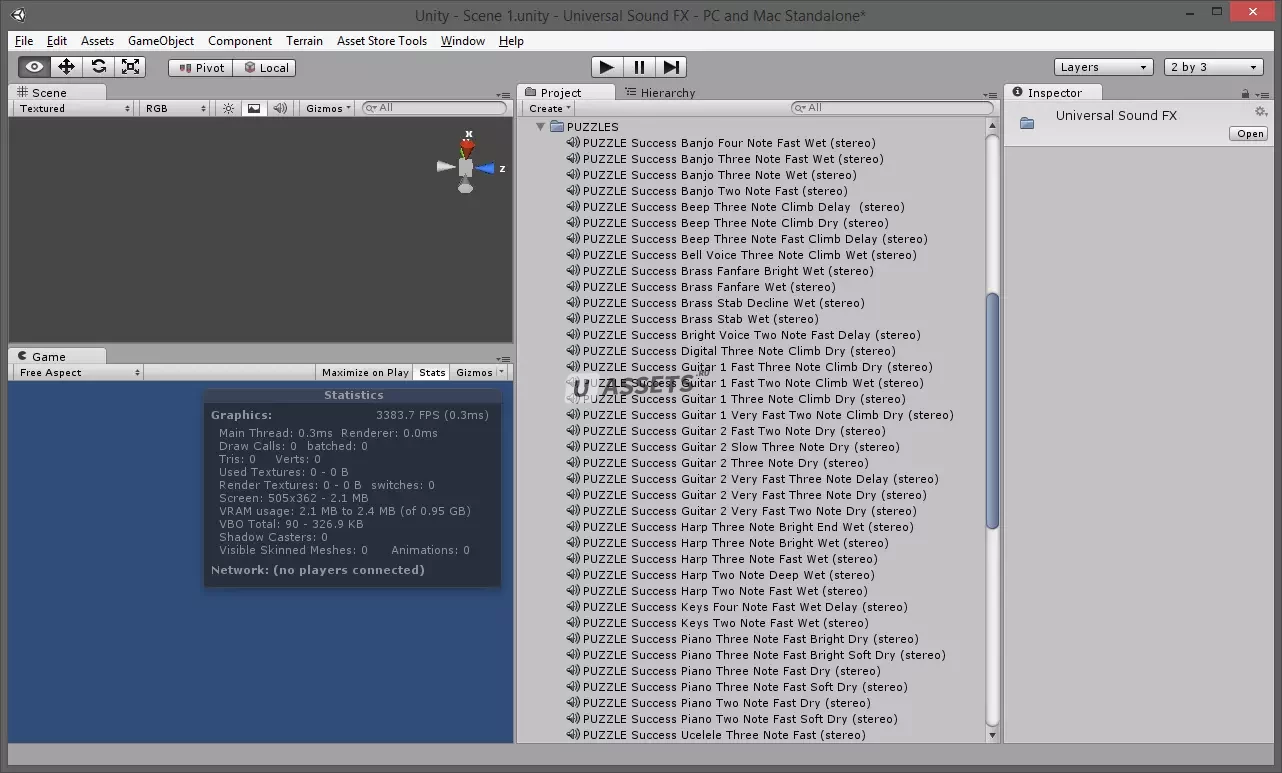Disable the Stats overlay in Game view
This screenshot has height=773, width=1282.
point(432,372)
